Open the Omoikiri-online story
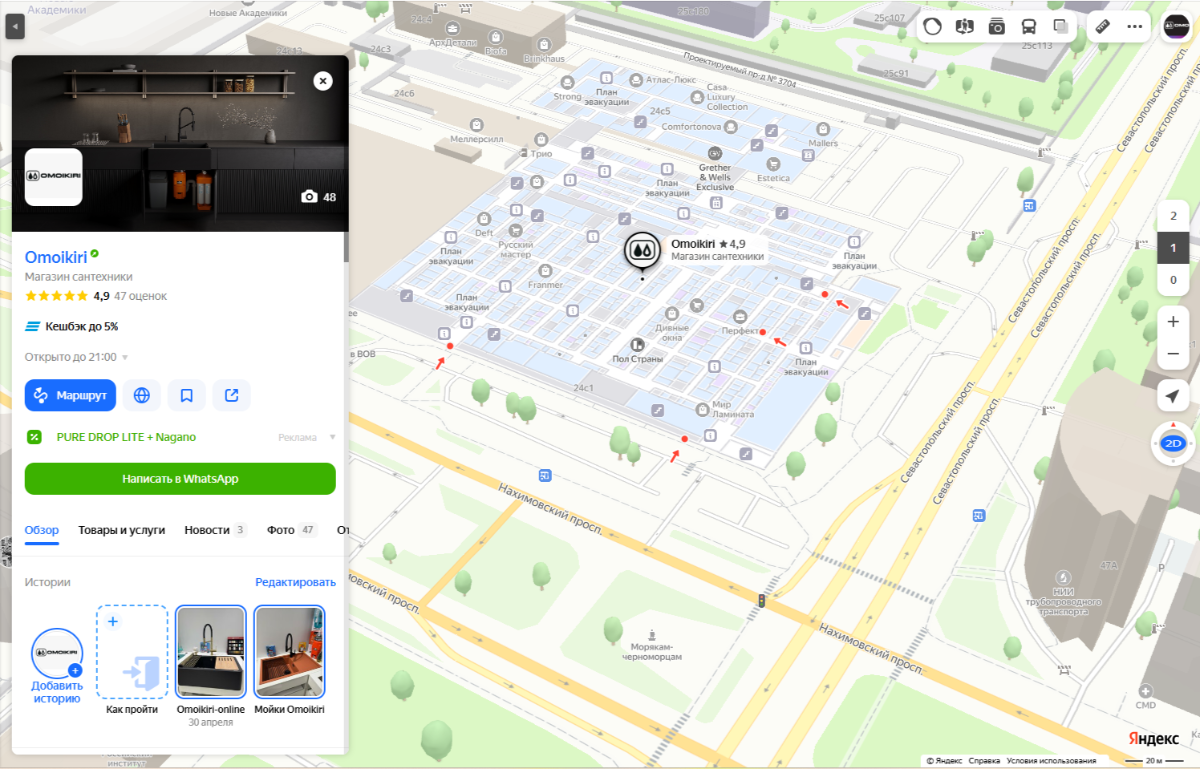This screenshot has height=769, width=1200. click(210, 651)
